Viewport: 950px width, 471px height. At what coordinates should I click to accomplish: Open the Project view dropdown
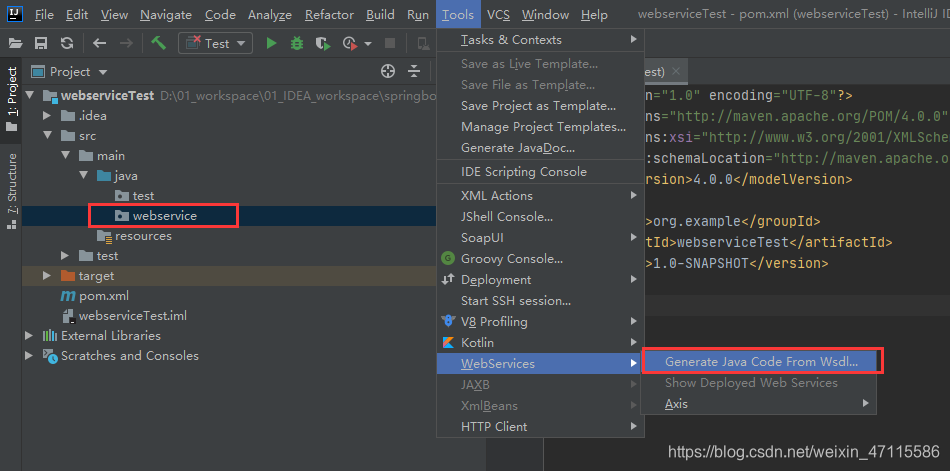[69, 72]
